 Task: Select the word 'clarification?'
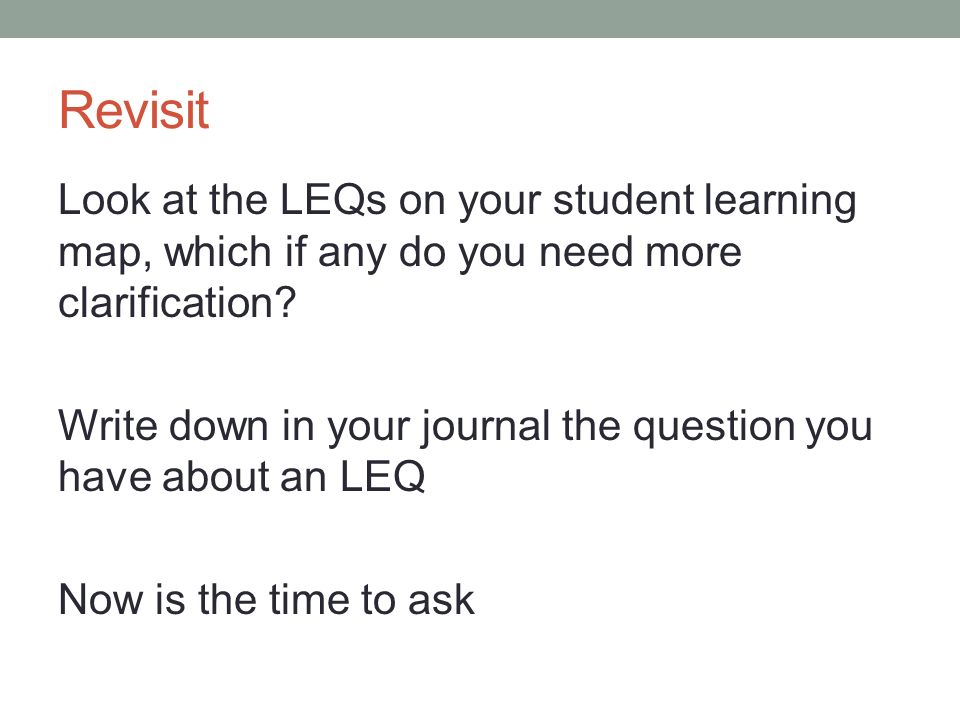click(177, 302)
